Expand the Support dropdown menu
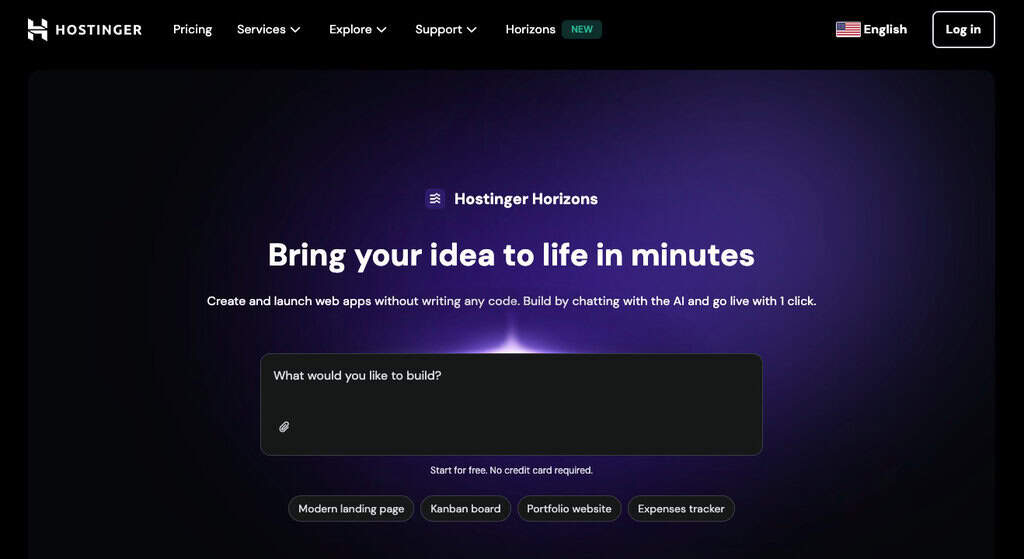This screenshot has height=559, width=1024. (x=446, y=29)
